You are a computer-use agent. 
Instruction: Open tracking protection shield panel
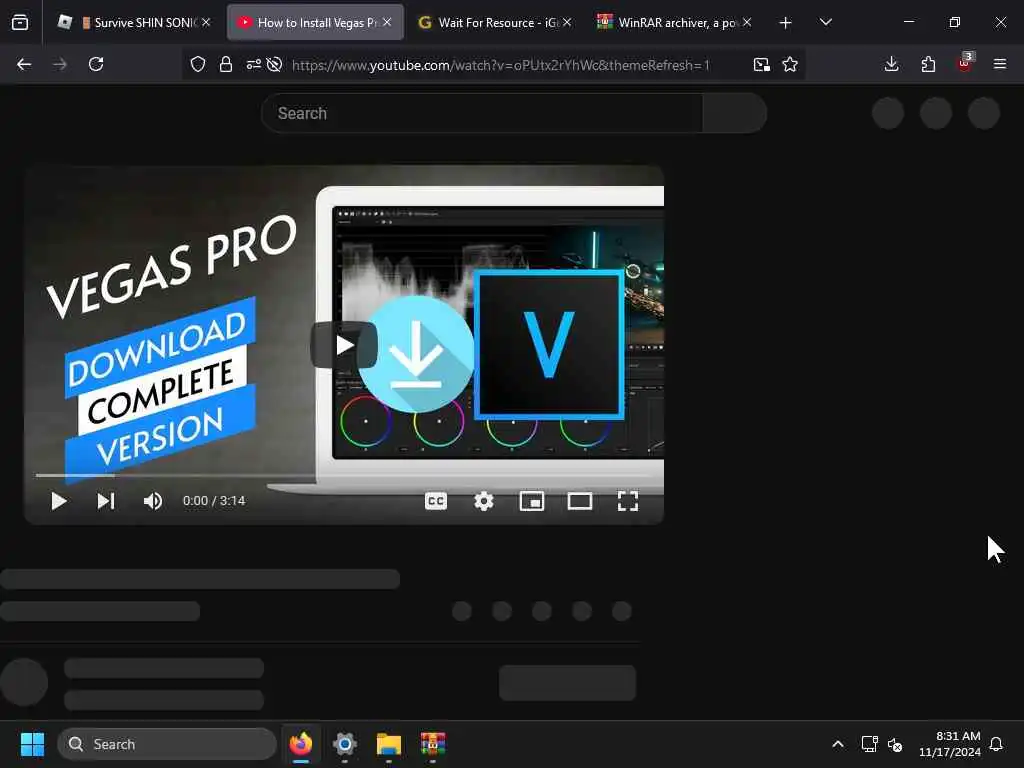198,64
